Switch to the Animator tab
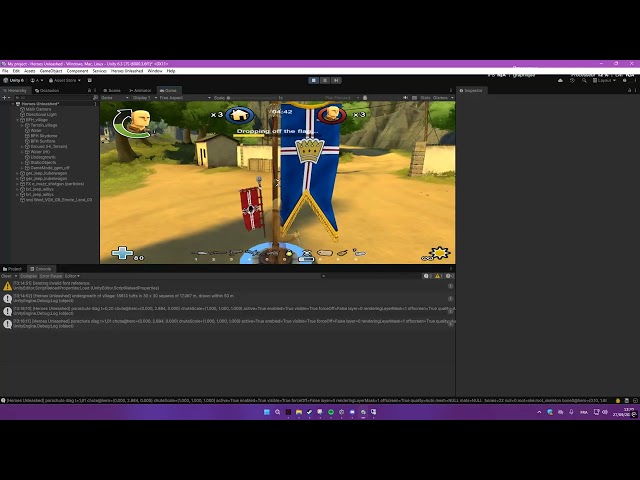This screenshot has height=480, width=640. click(x=140, y=91)
